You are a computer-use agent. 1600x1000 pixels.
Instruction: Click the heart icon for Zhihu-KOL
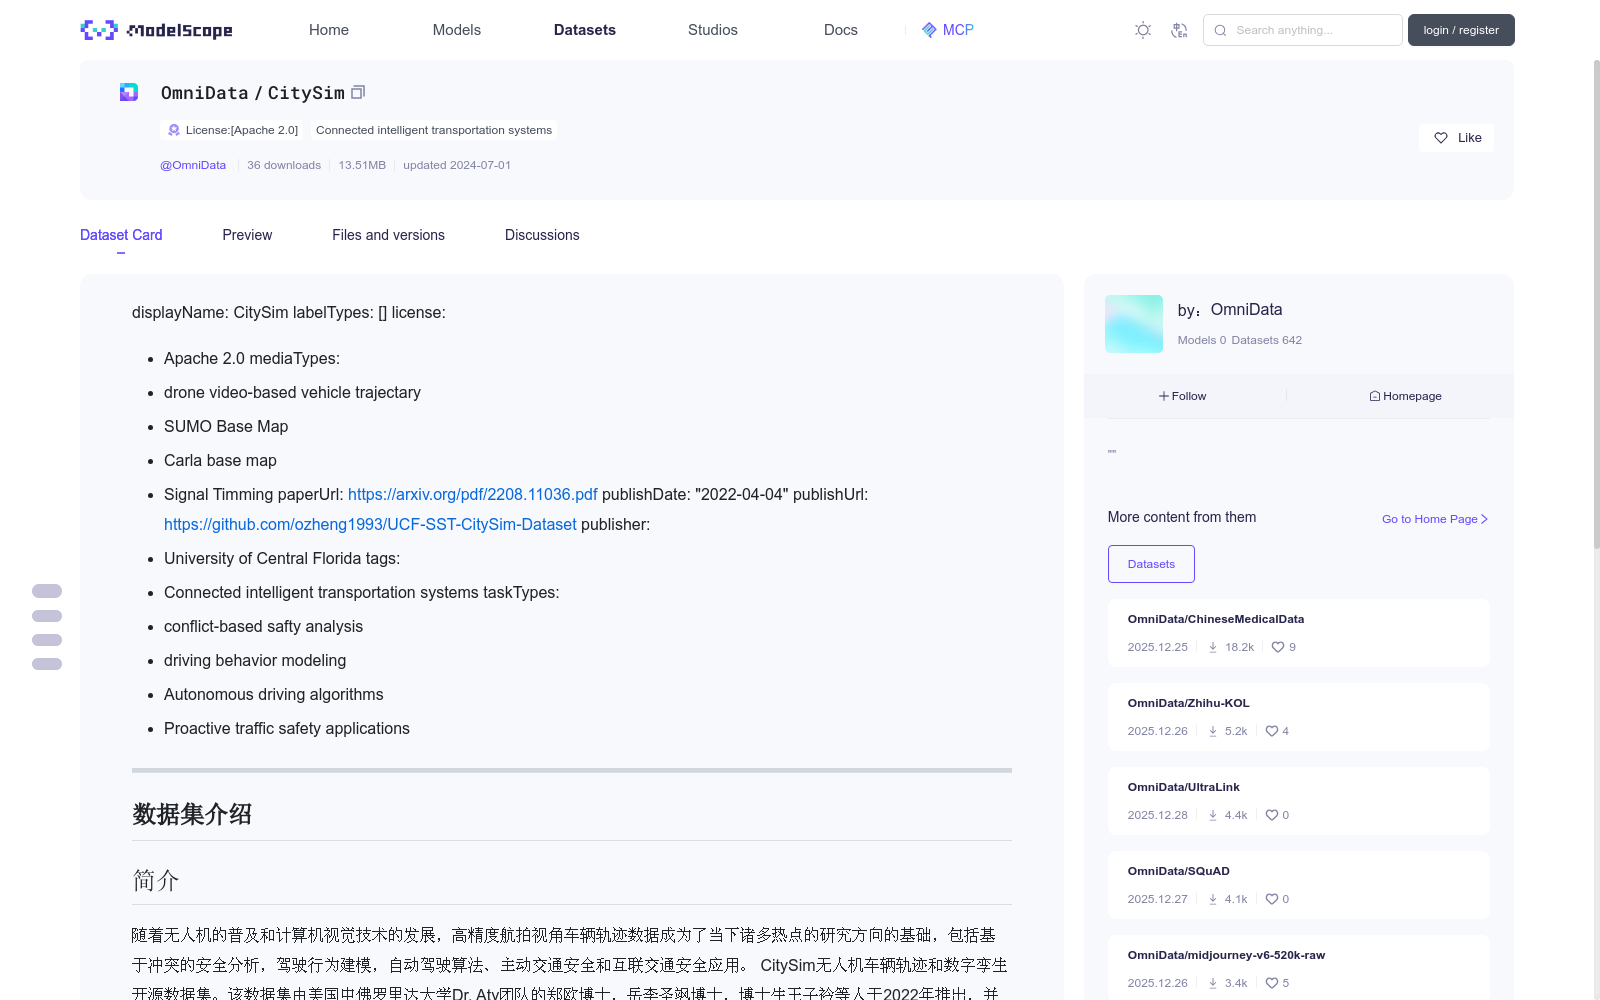[1272, 731]
